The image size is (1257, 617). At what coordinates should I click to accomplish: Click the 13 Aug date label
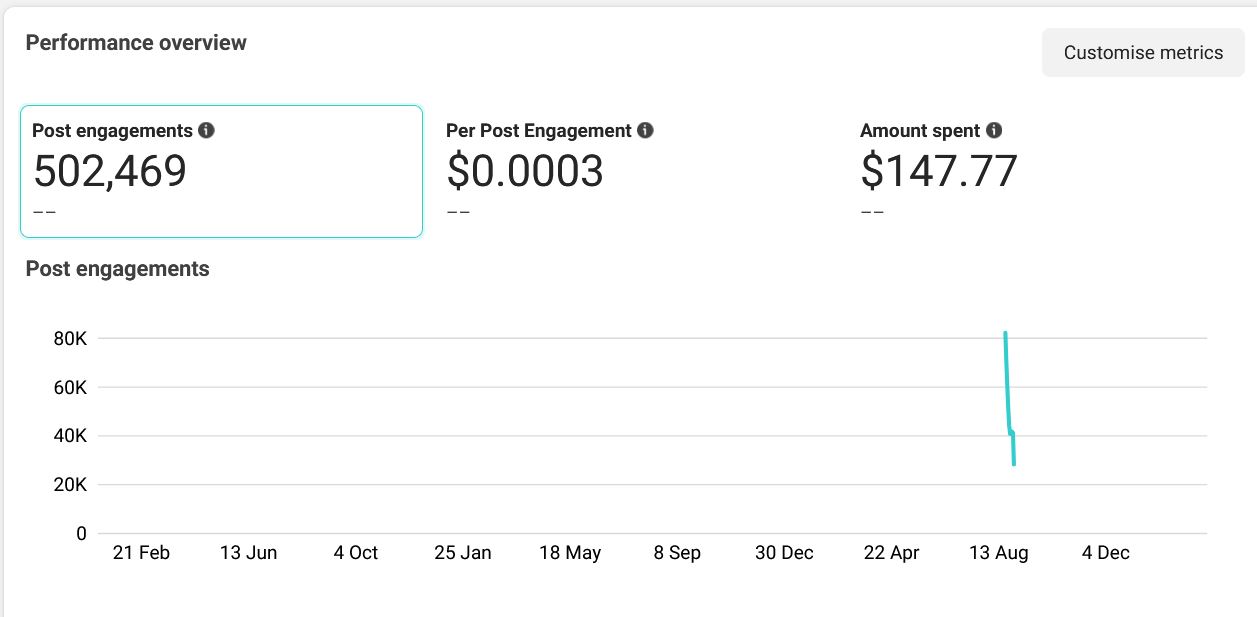click(999, 553)
